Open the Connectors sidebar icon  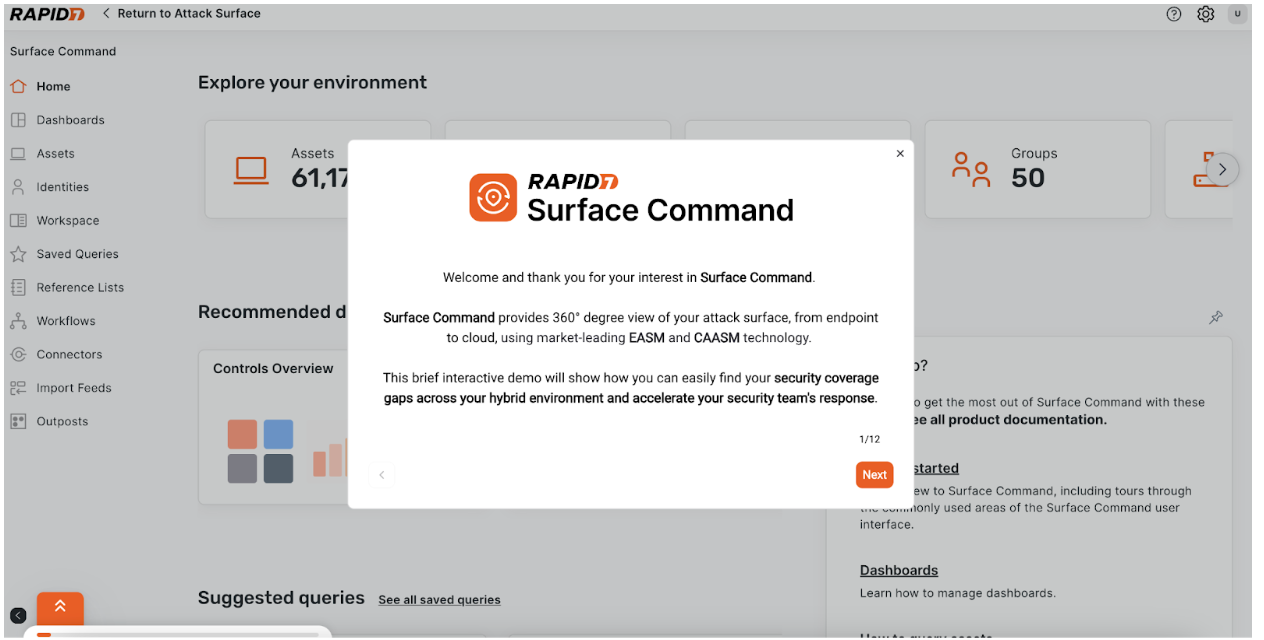(18, 355)
